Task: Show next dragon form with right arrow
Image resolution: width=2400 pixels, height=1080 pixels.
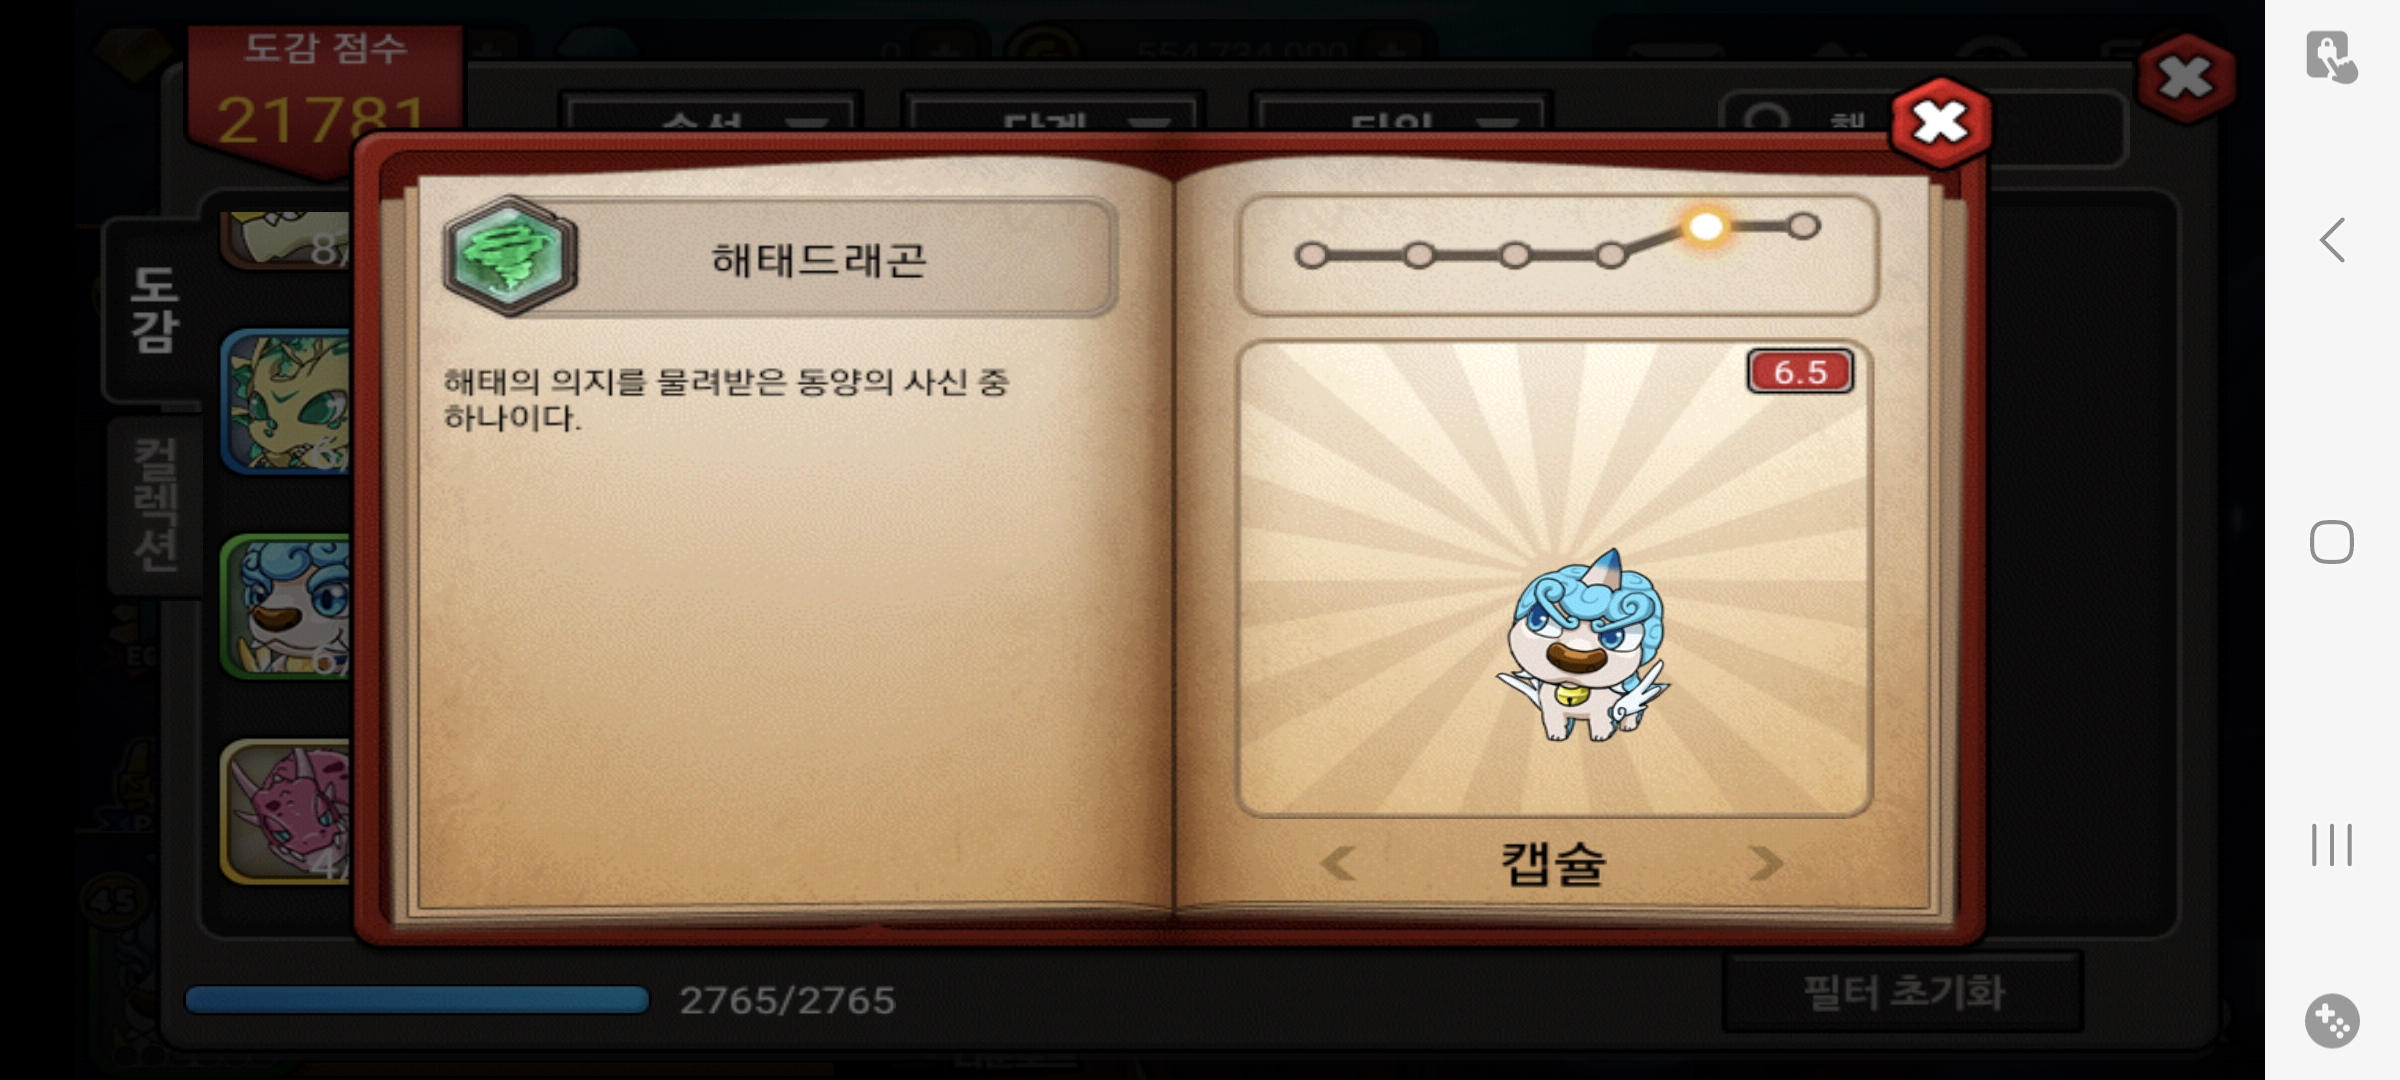Action: click(x=1765, y=862)
